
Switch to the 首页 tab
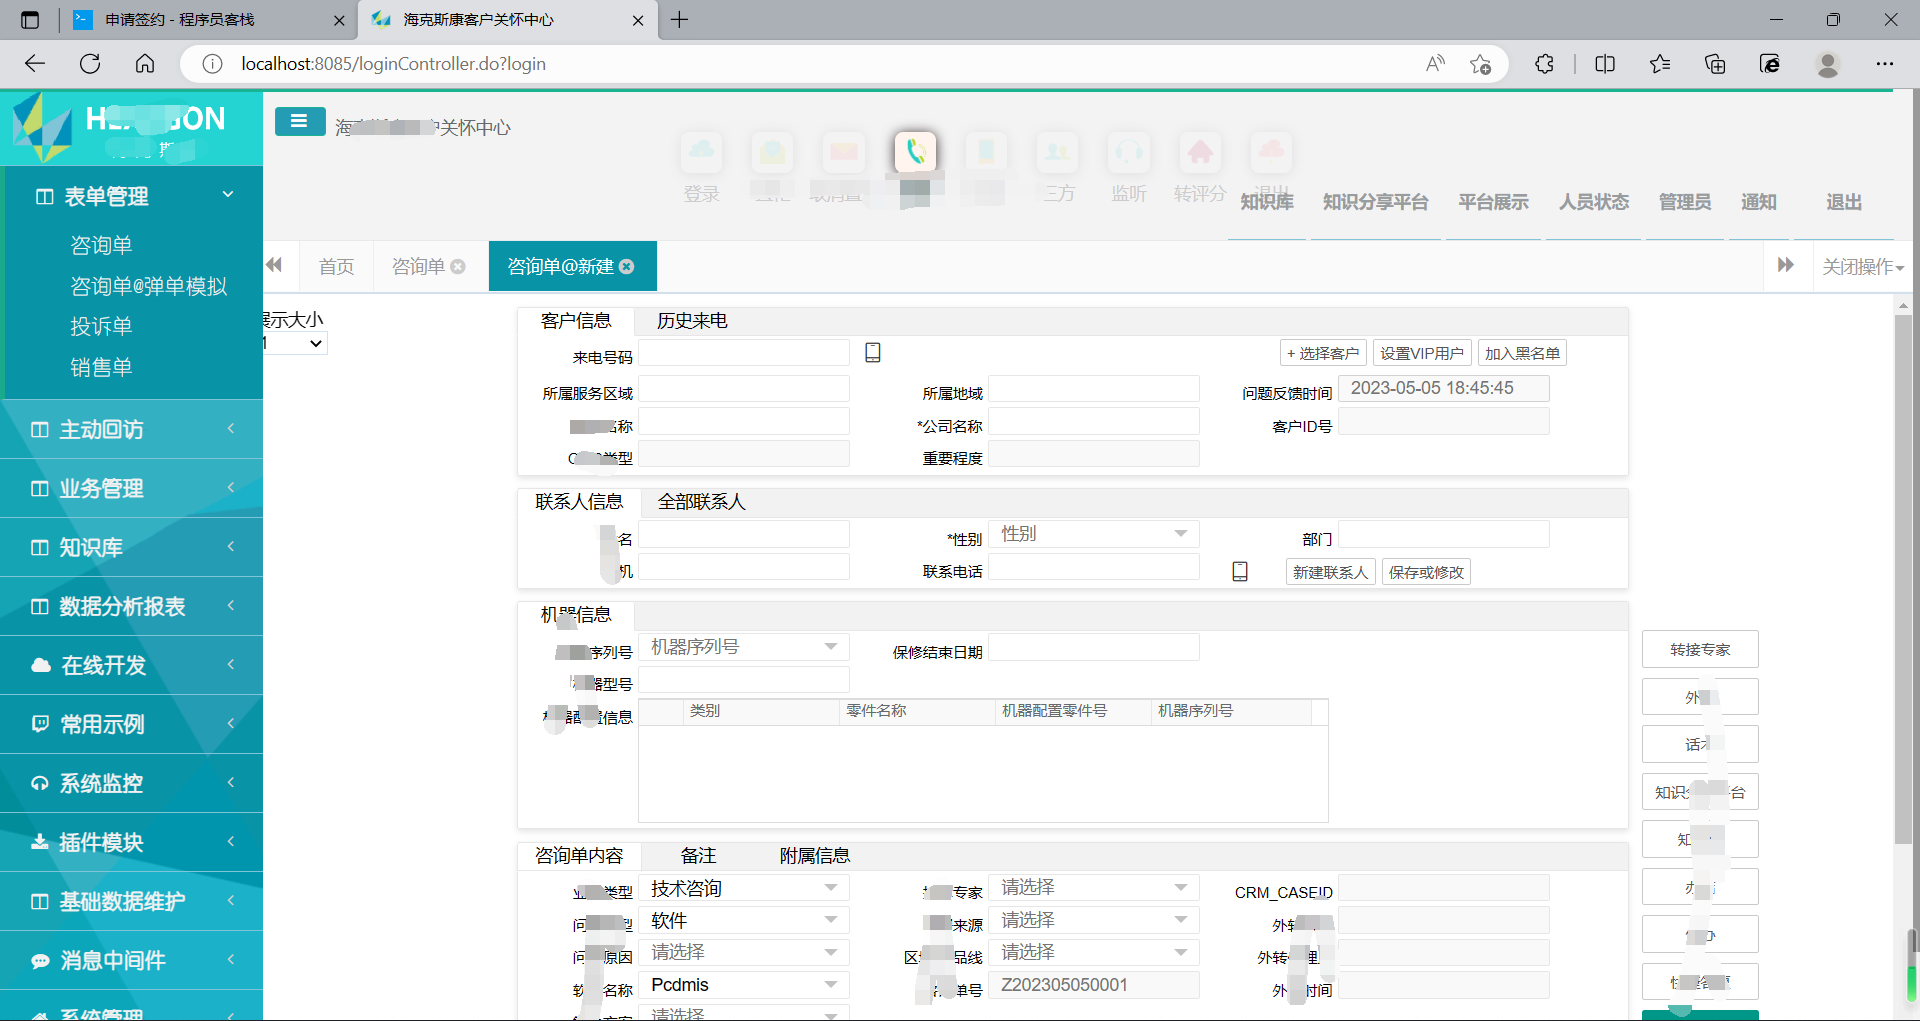[336, 266]
